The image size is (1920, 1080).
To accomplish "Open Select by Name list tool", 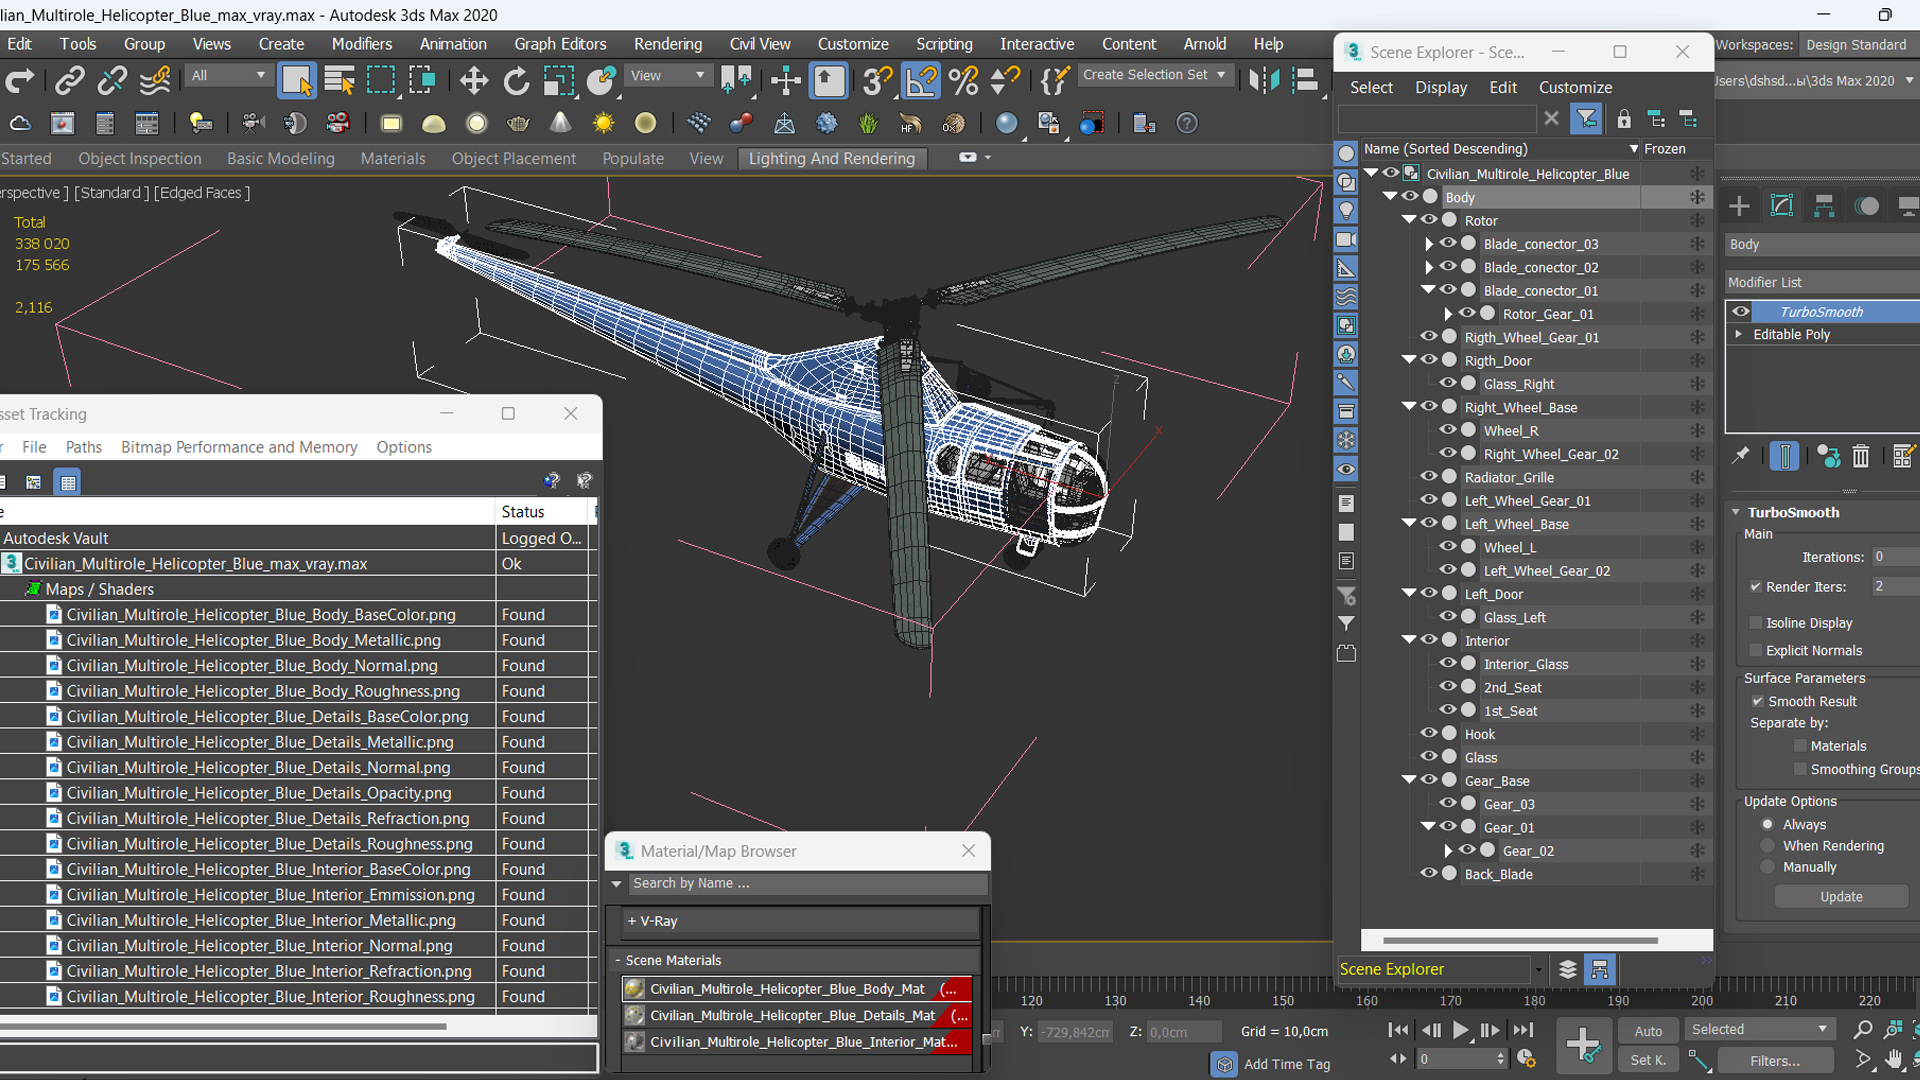I will (339, 80).
